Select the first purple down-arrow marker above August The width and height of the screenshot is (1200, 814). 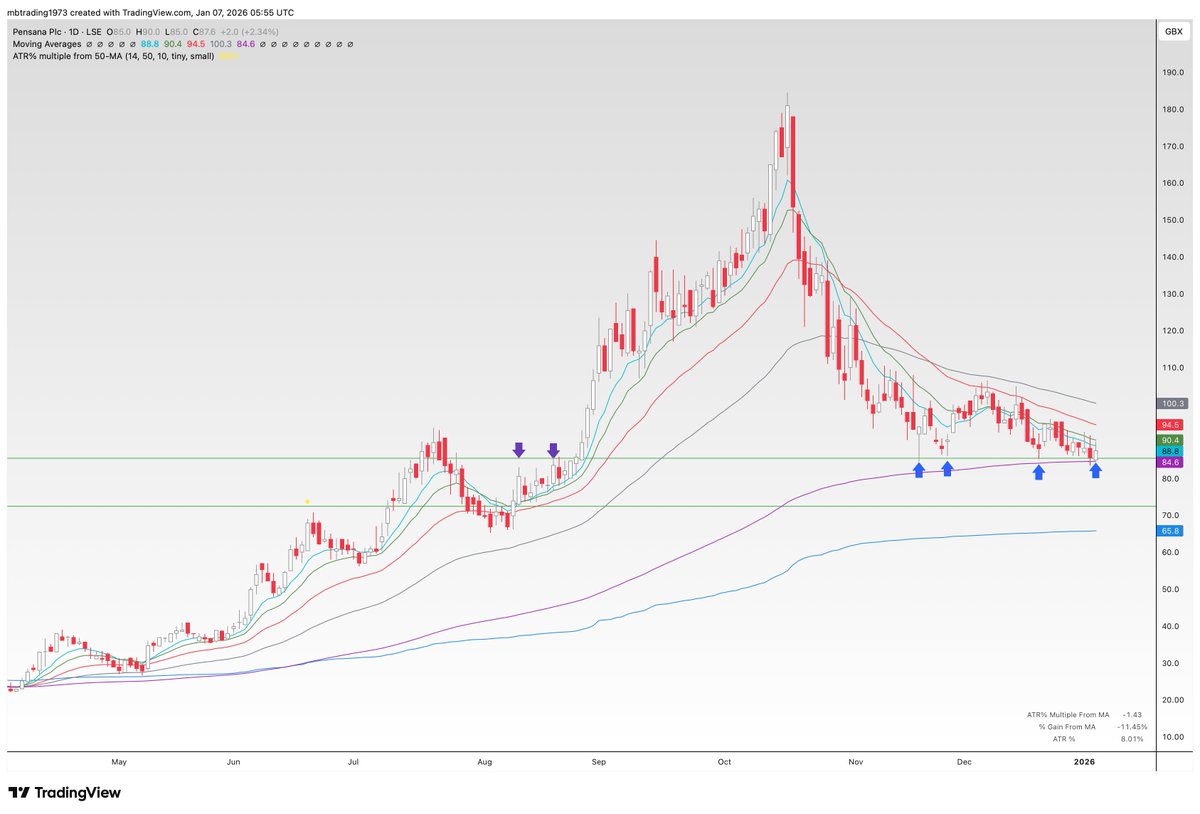(518, 450)
